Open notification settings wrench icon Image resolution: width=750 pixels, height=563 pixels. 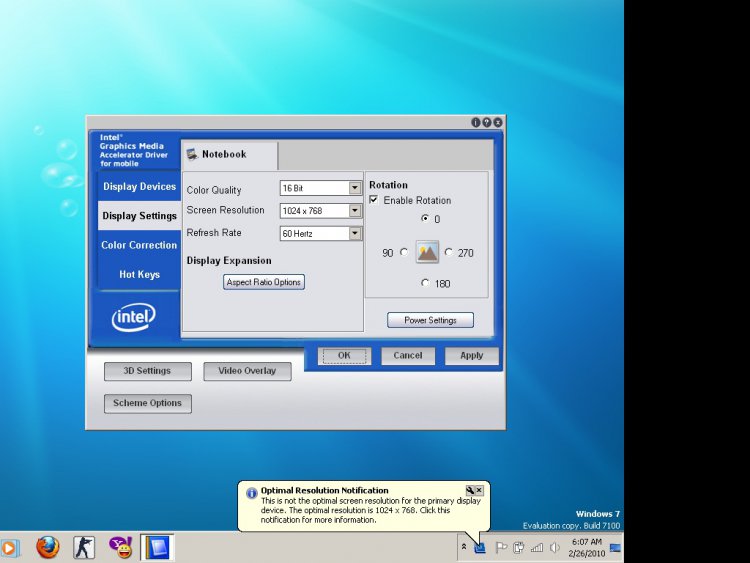(470, 490)
